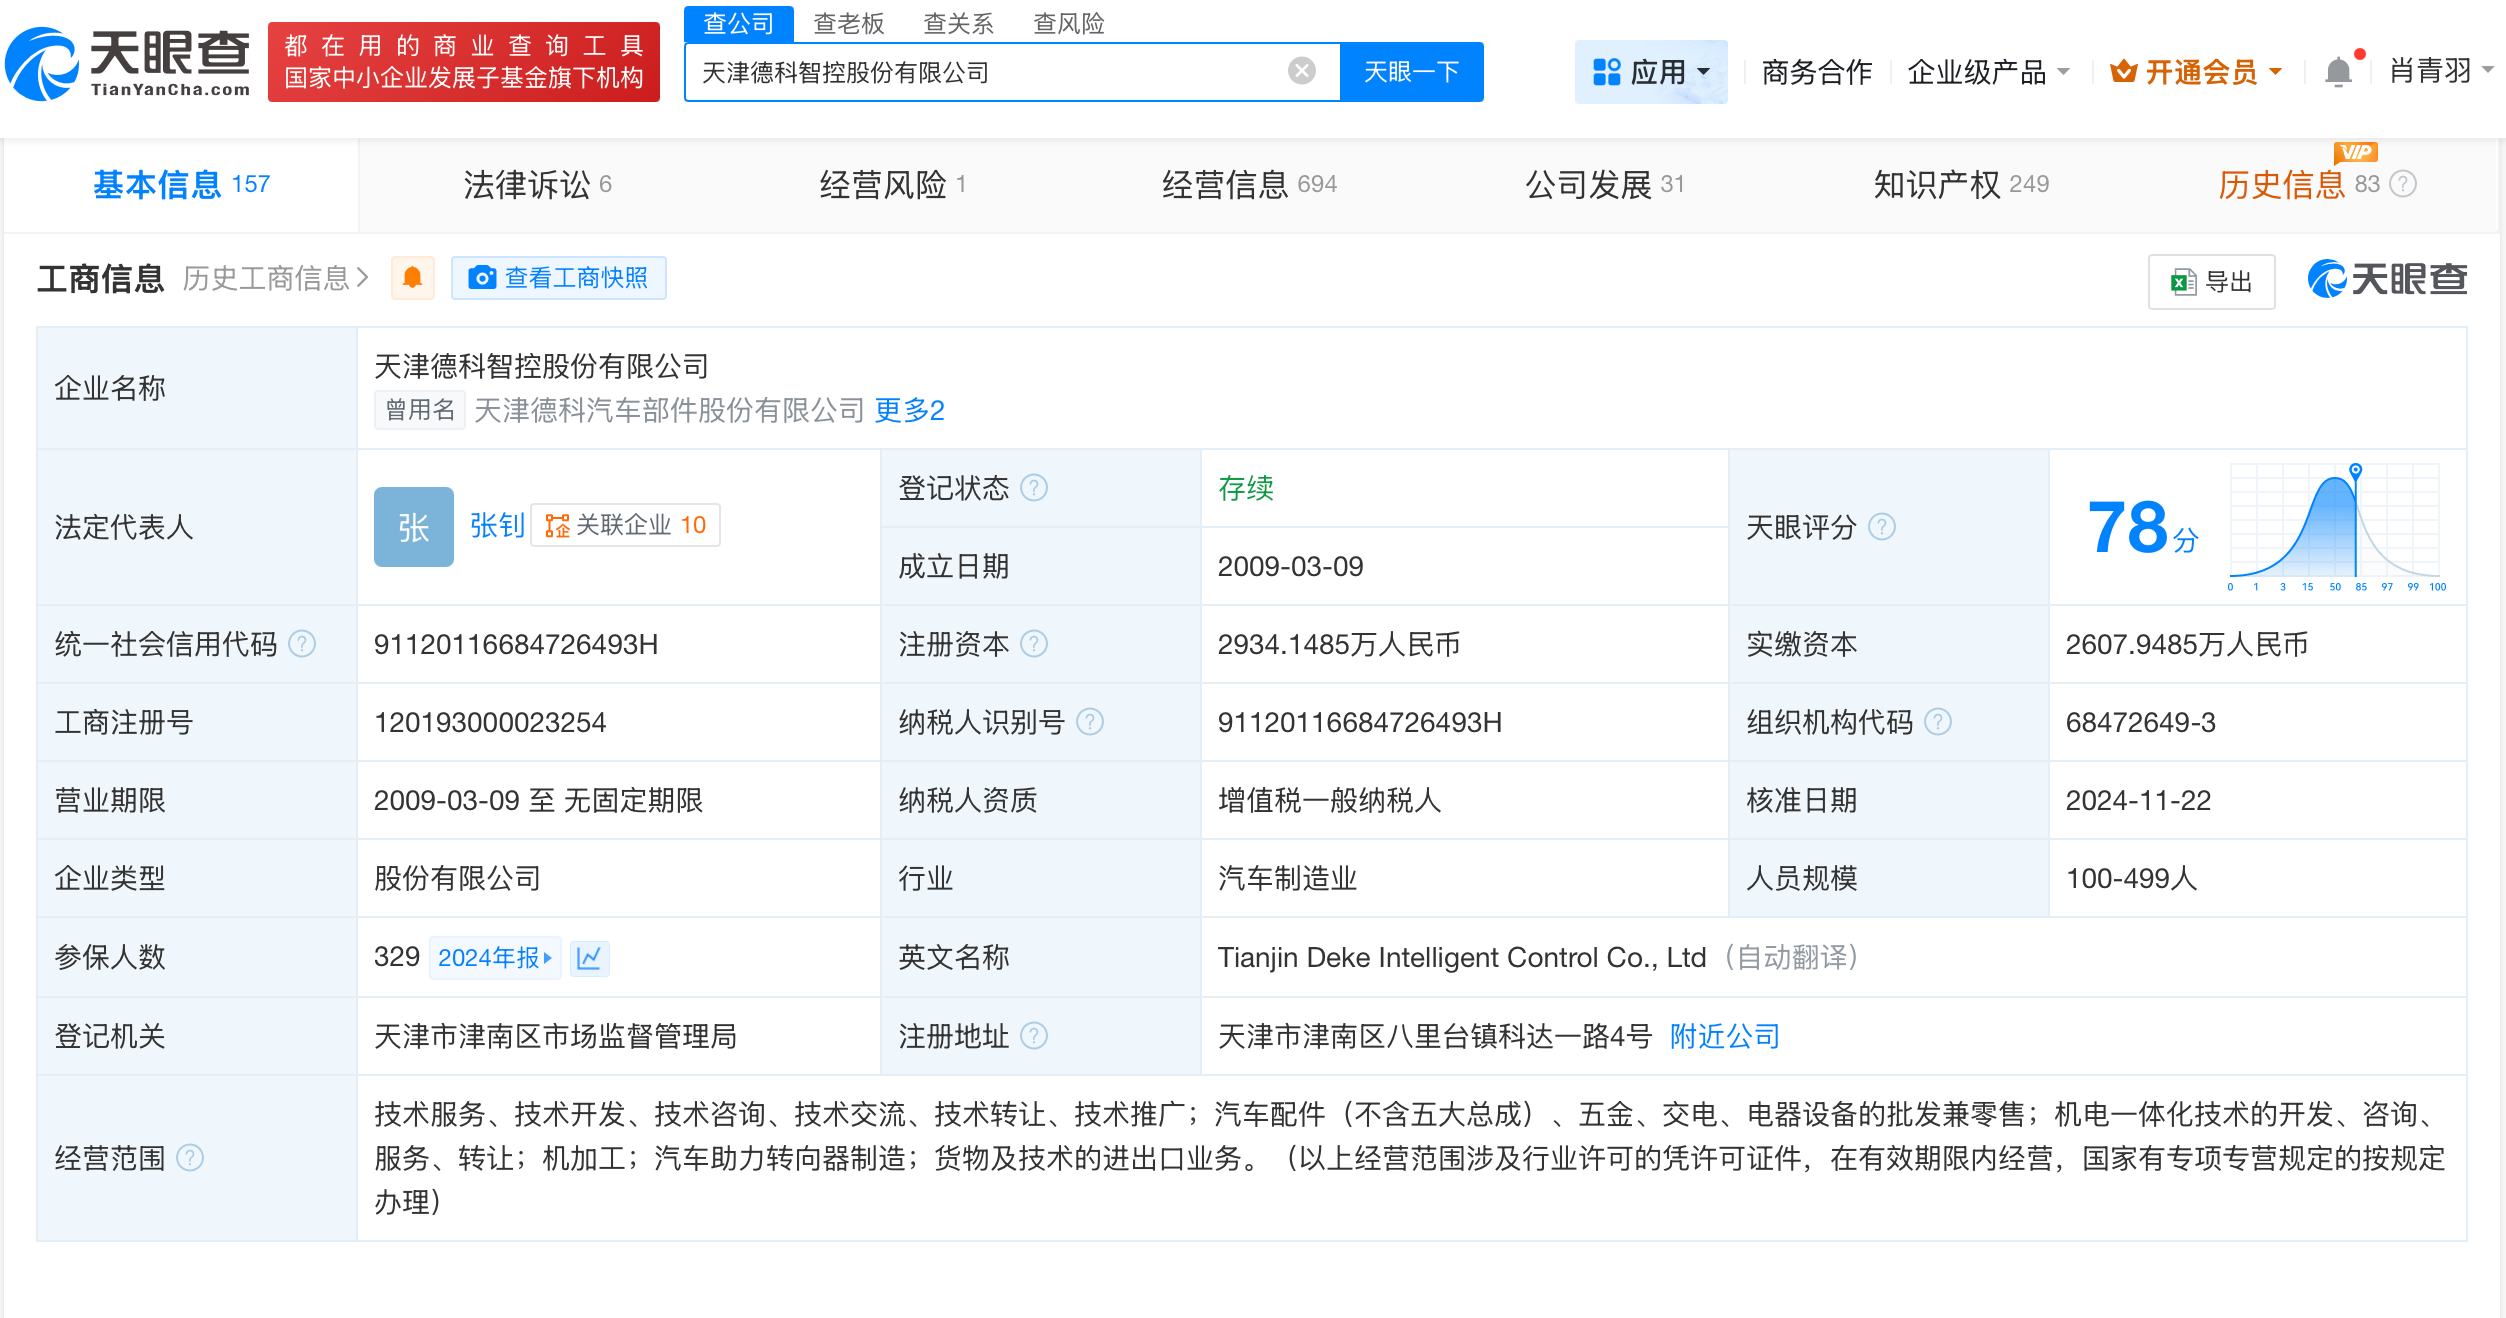Click 关联企业 10 next to 张钊

[625, 524]
